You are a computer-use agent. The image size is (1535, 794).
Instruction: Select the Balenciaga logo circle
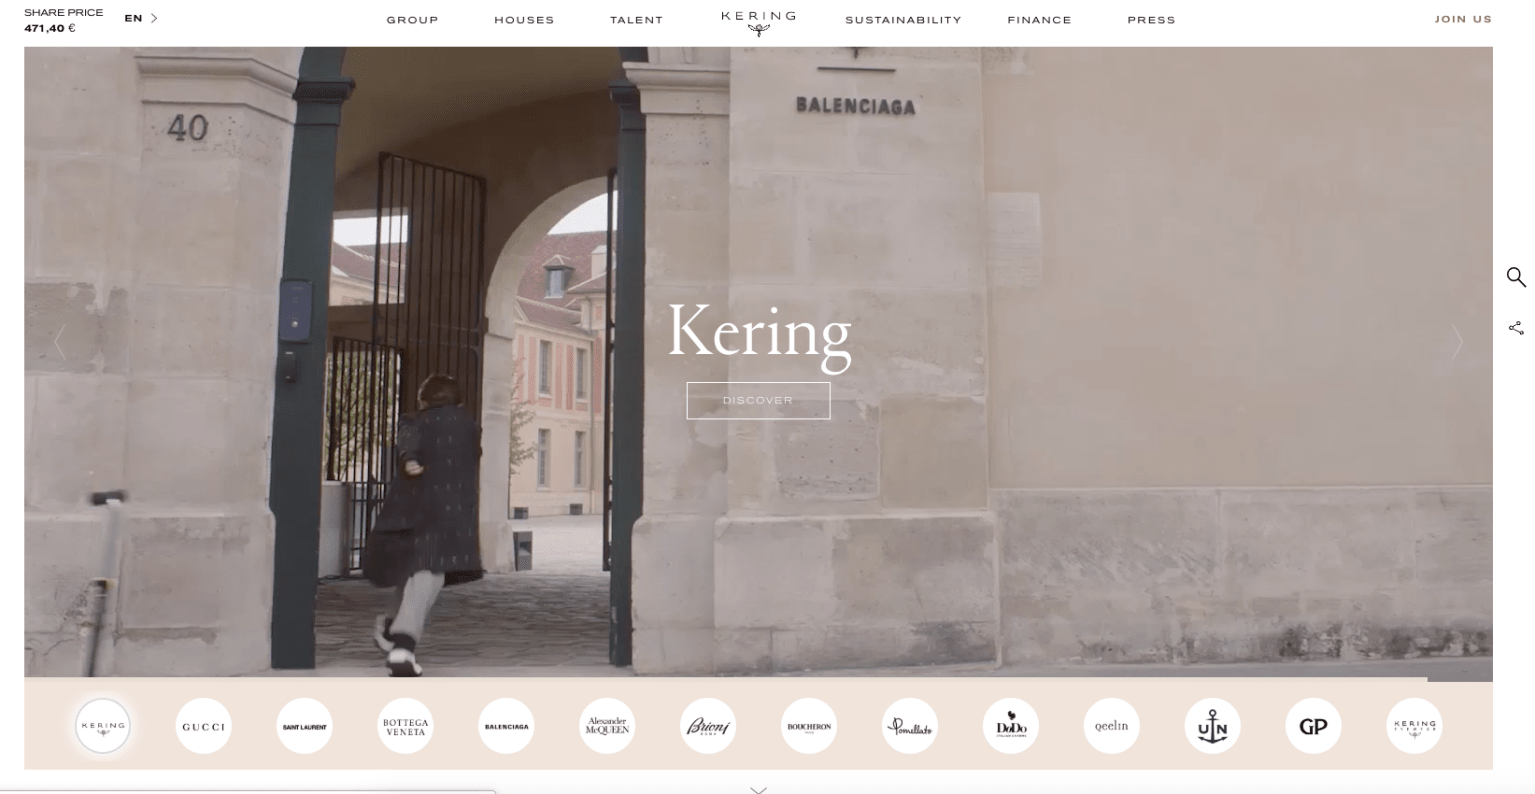[x=506, y=726]
